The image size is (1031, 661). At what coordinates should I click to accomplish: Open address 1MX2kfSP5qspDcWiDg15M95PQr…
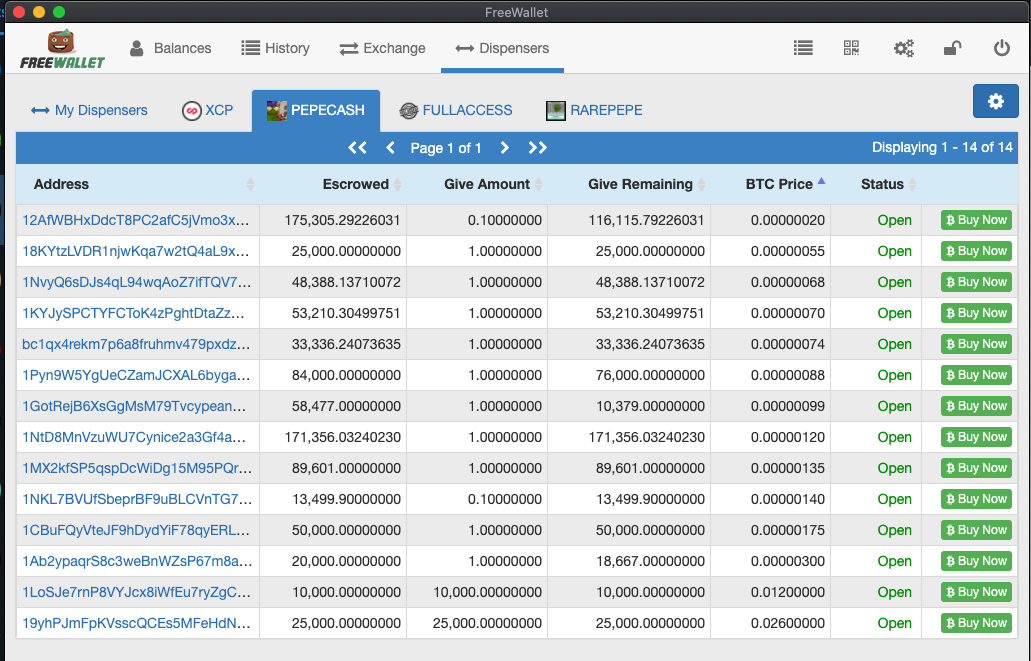137,468
